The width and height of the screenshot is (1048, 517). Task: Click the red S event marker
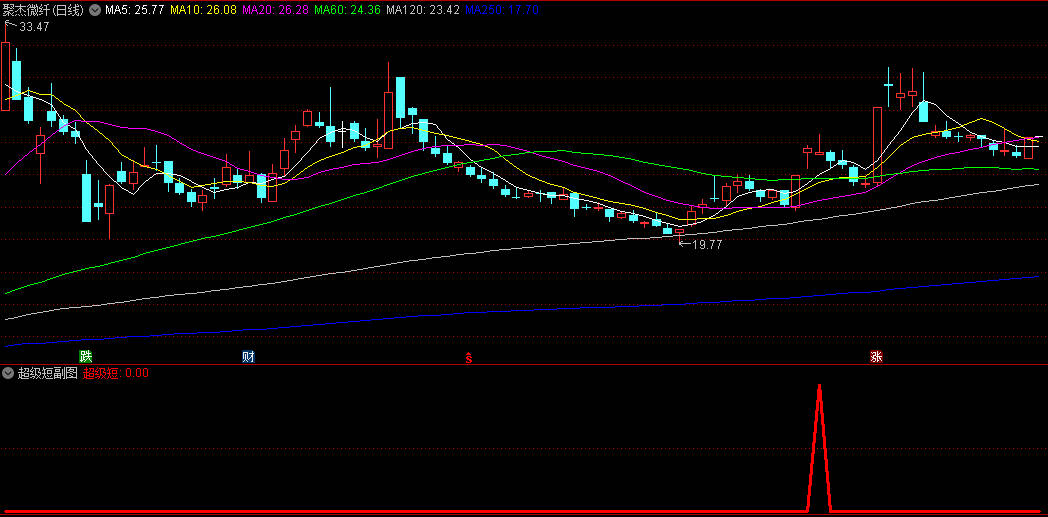(469, 357)
